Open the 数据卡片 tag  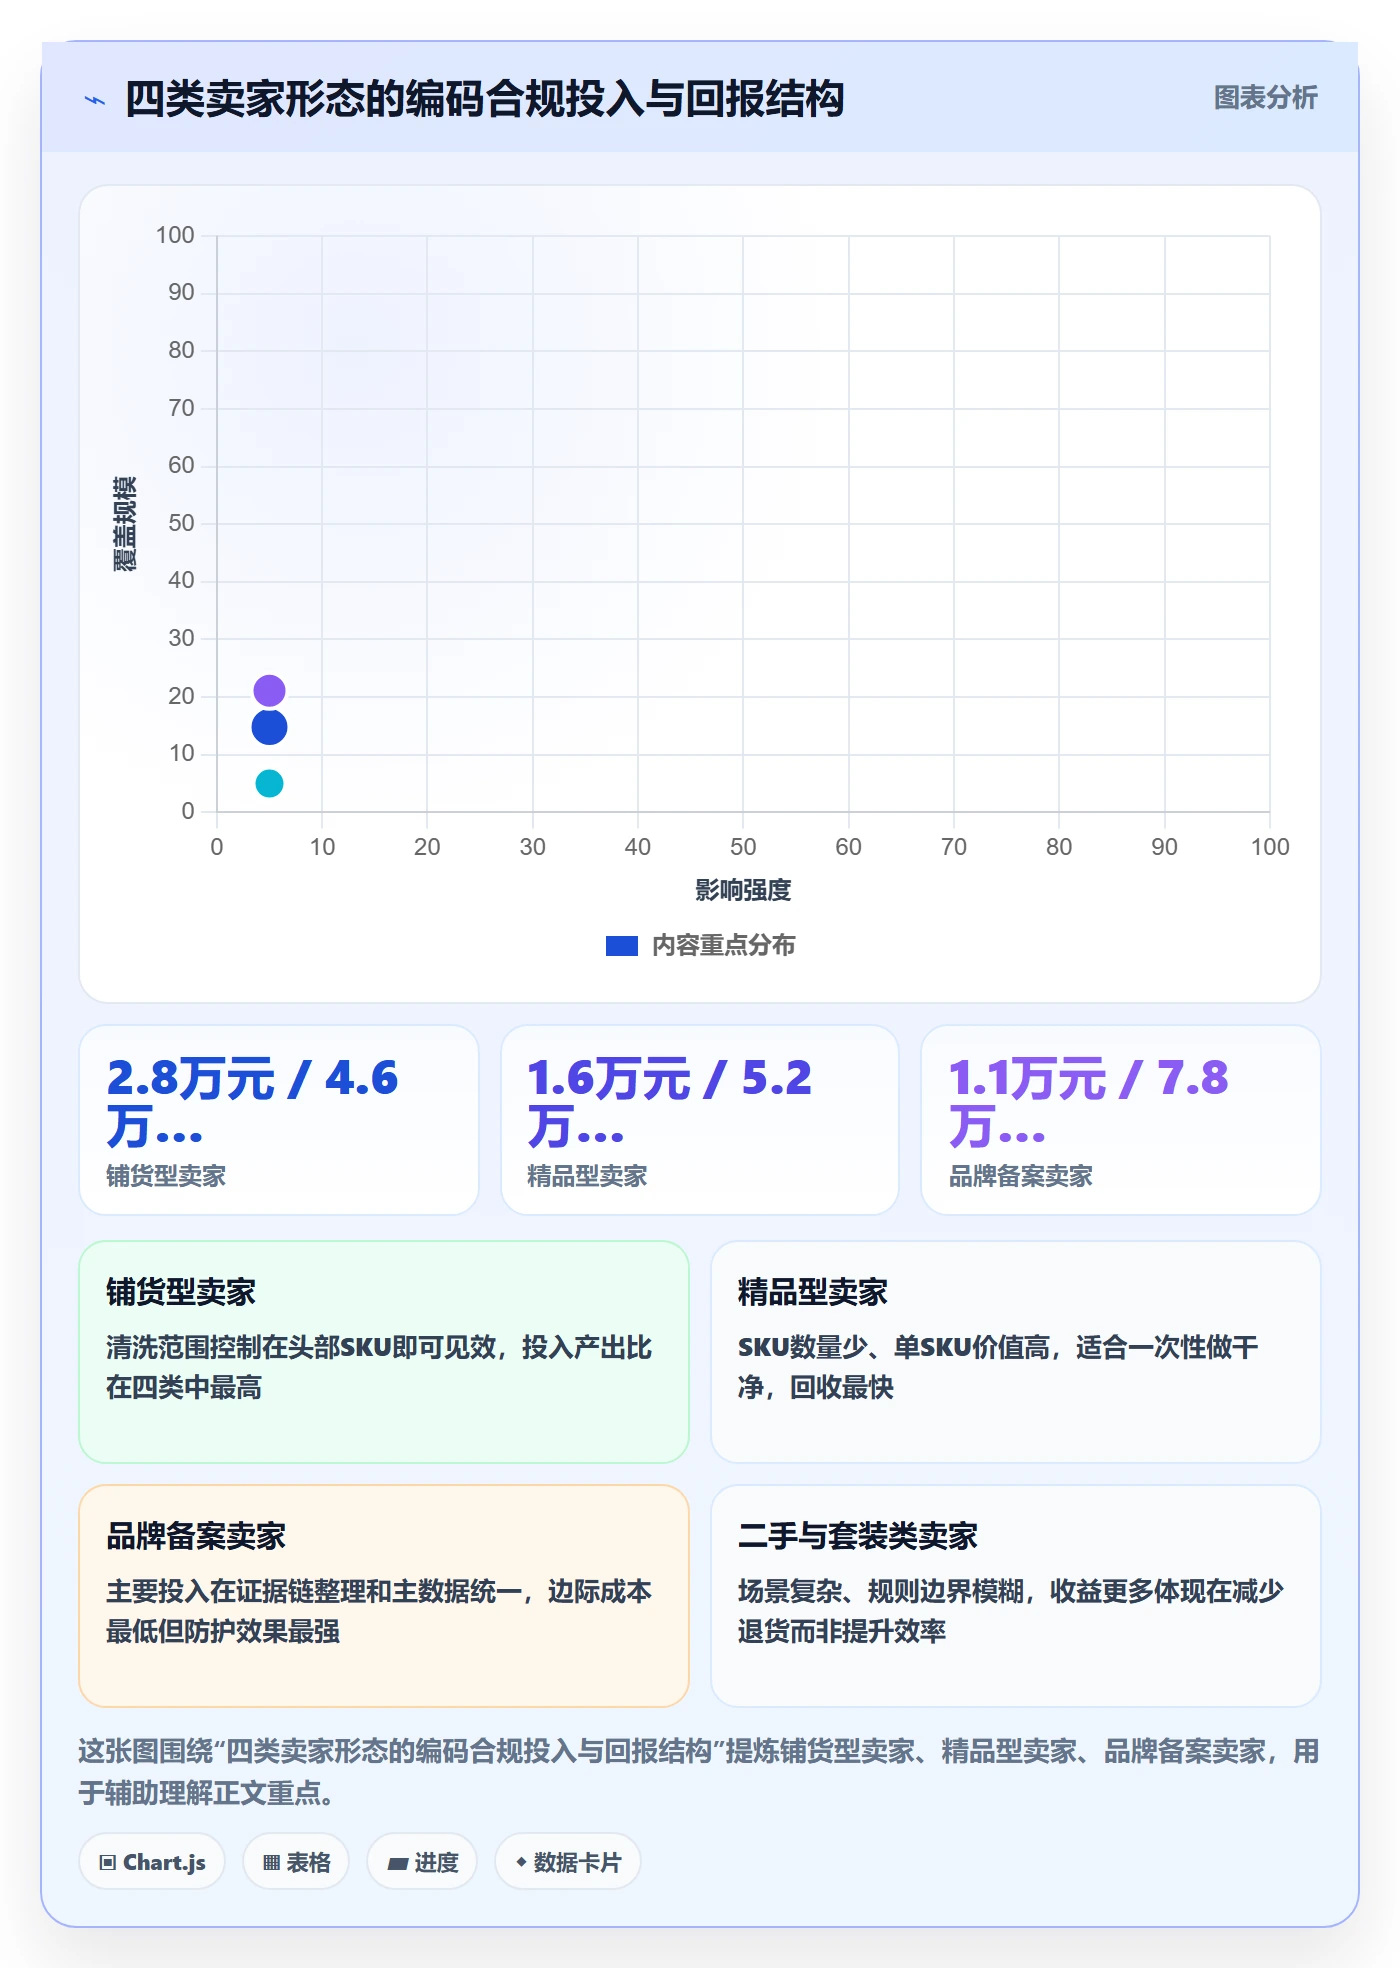point(568,1862)
